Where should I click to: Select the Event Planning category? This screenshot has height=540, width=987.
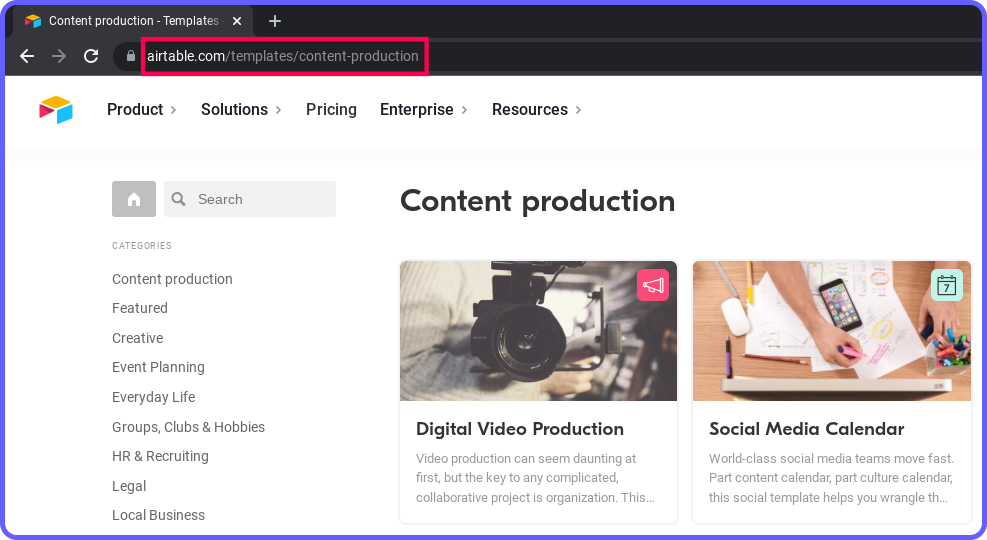pyautogui.click(x=158, y=367)
